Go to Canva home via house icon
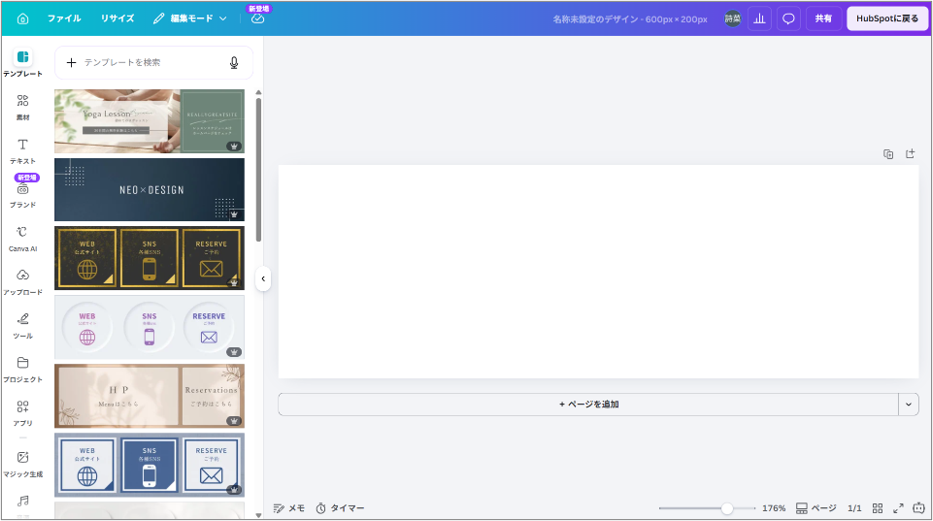Image resolution: width=933 pixels, height=521 pixels. [x=23, y=18]
